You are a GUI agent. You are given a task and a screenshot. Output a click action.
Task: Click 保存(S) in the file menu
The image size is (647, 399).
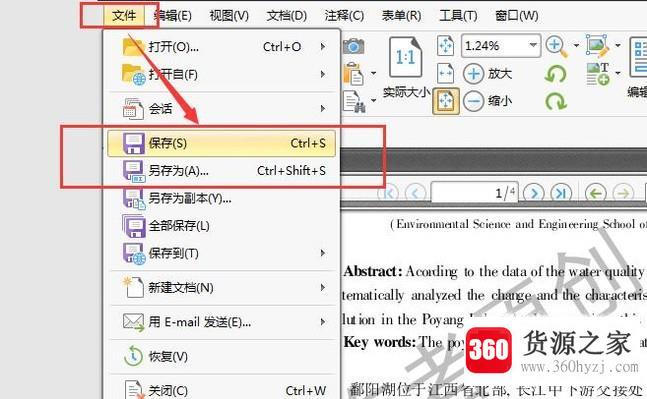click(x=222, y=143)
